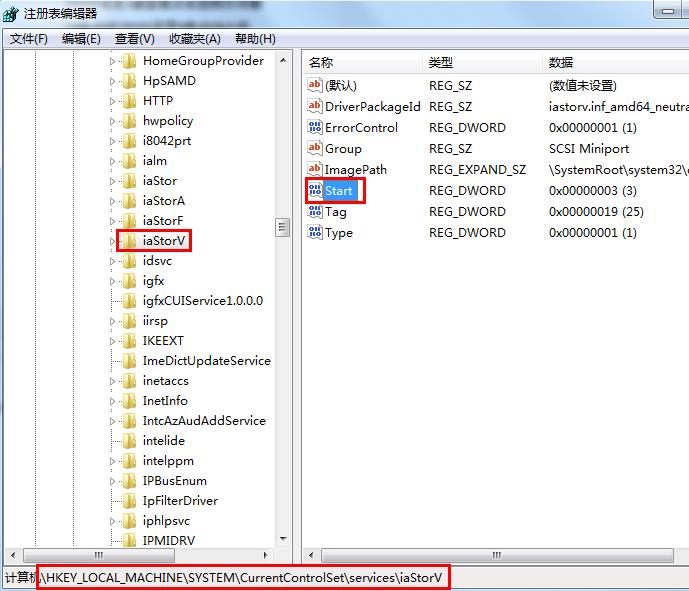Image resolution: width=689 pixels, height=591 pixels.
Task: Click tree pane scroll up arrow
Action: 283,60
